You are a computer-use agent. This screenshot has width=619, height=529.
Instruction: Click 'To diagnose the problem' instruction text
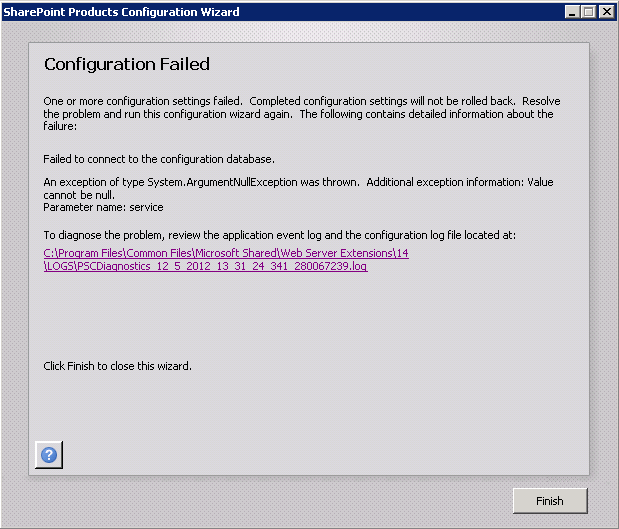[x=279, y=235]
